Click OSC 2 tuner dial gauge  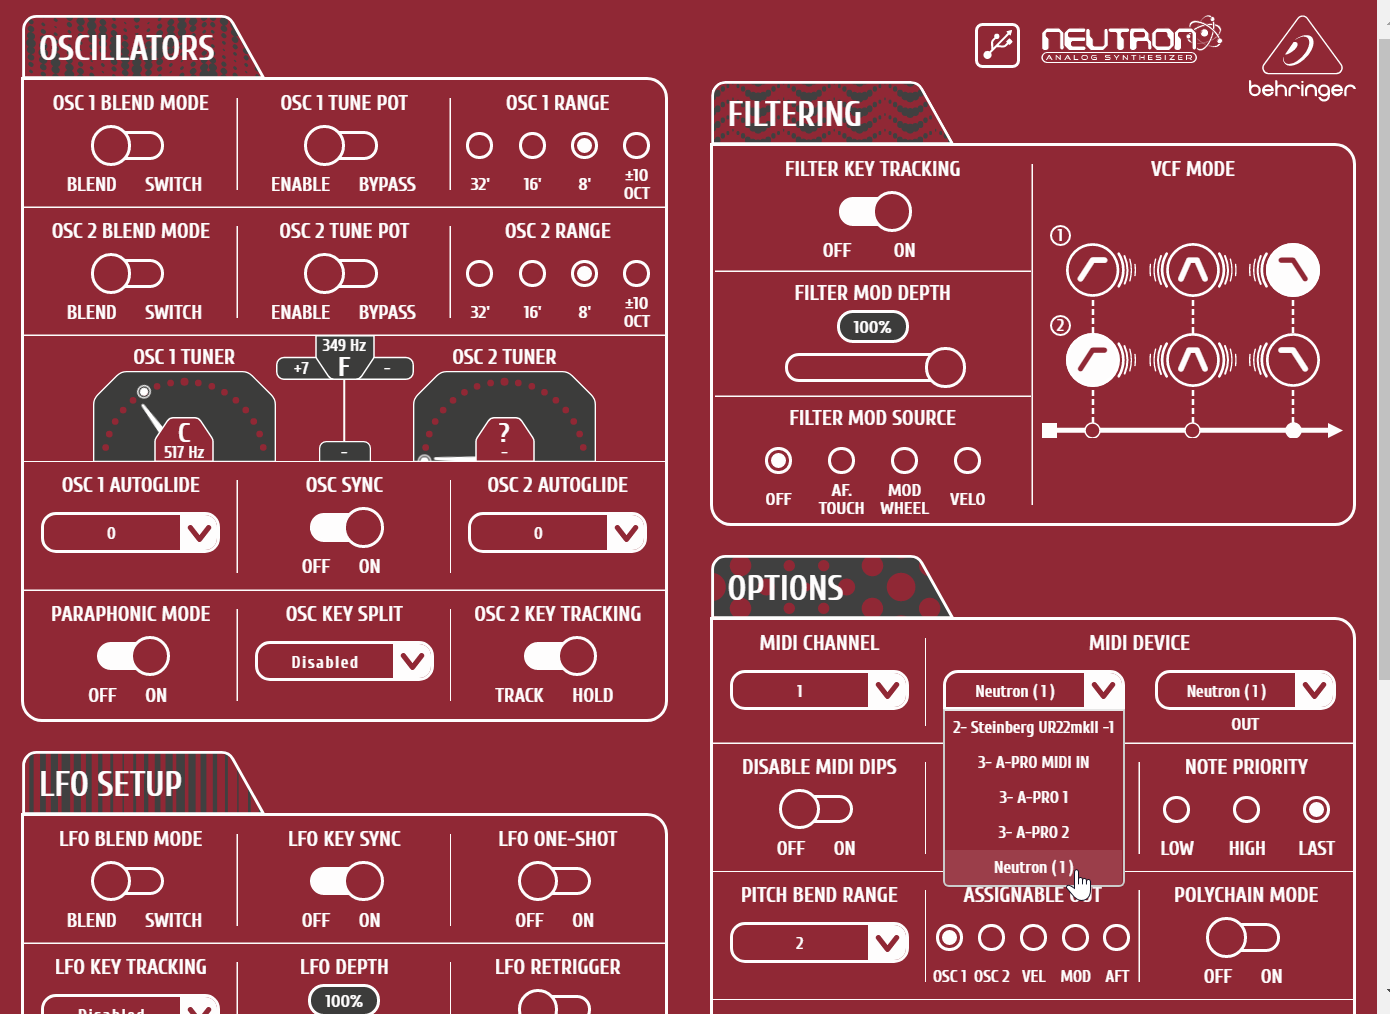point(504,416)
